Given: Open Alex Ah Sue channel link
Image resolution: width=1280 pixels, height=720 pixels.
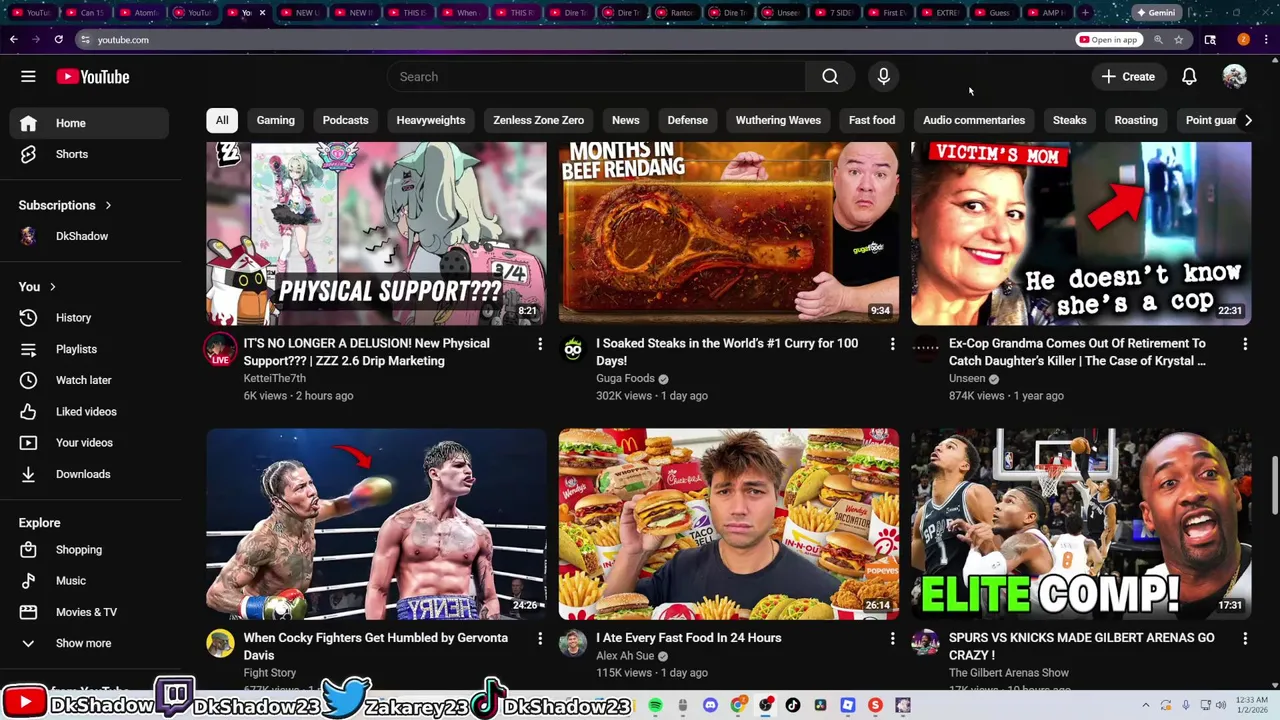Looking at the screenshot, I should [625, 656].
